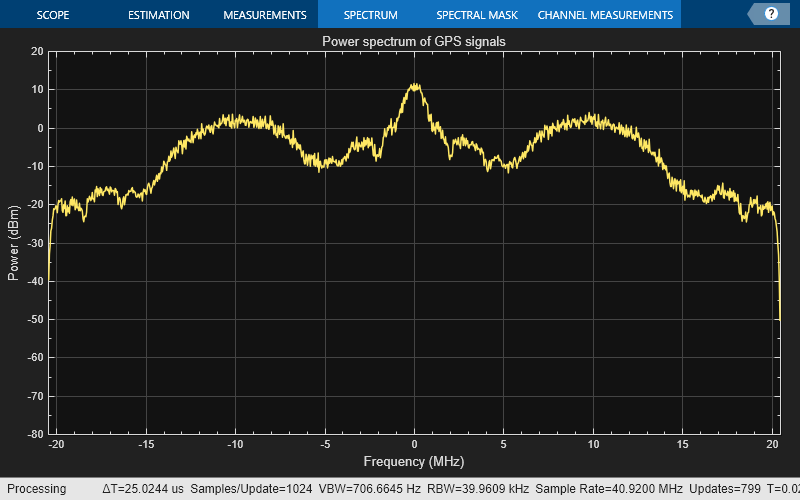800x500 pixels.
Task: Click the Samples/Update=1024 status entry
Action: [x=251, y=489]
